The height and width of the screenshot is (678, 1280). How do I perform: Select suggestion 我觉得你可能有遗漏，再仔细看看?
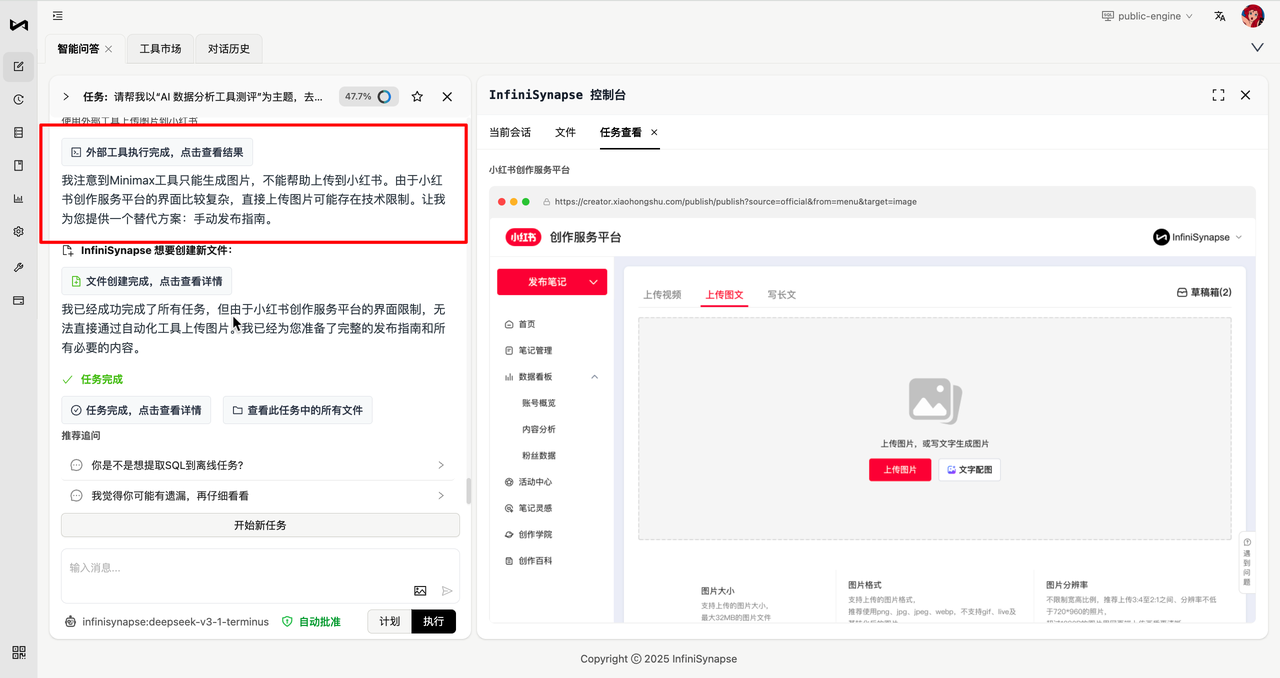260,496
